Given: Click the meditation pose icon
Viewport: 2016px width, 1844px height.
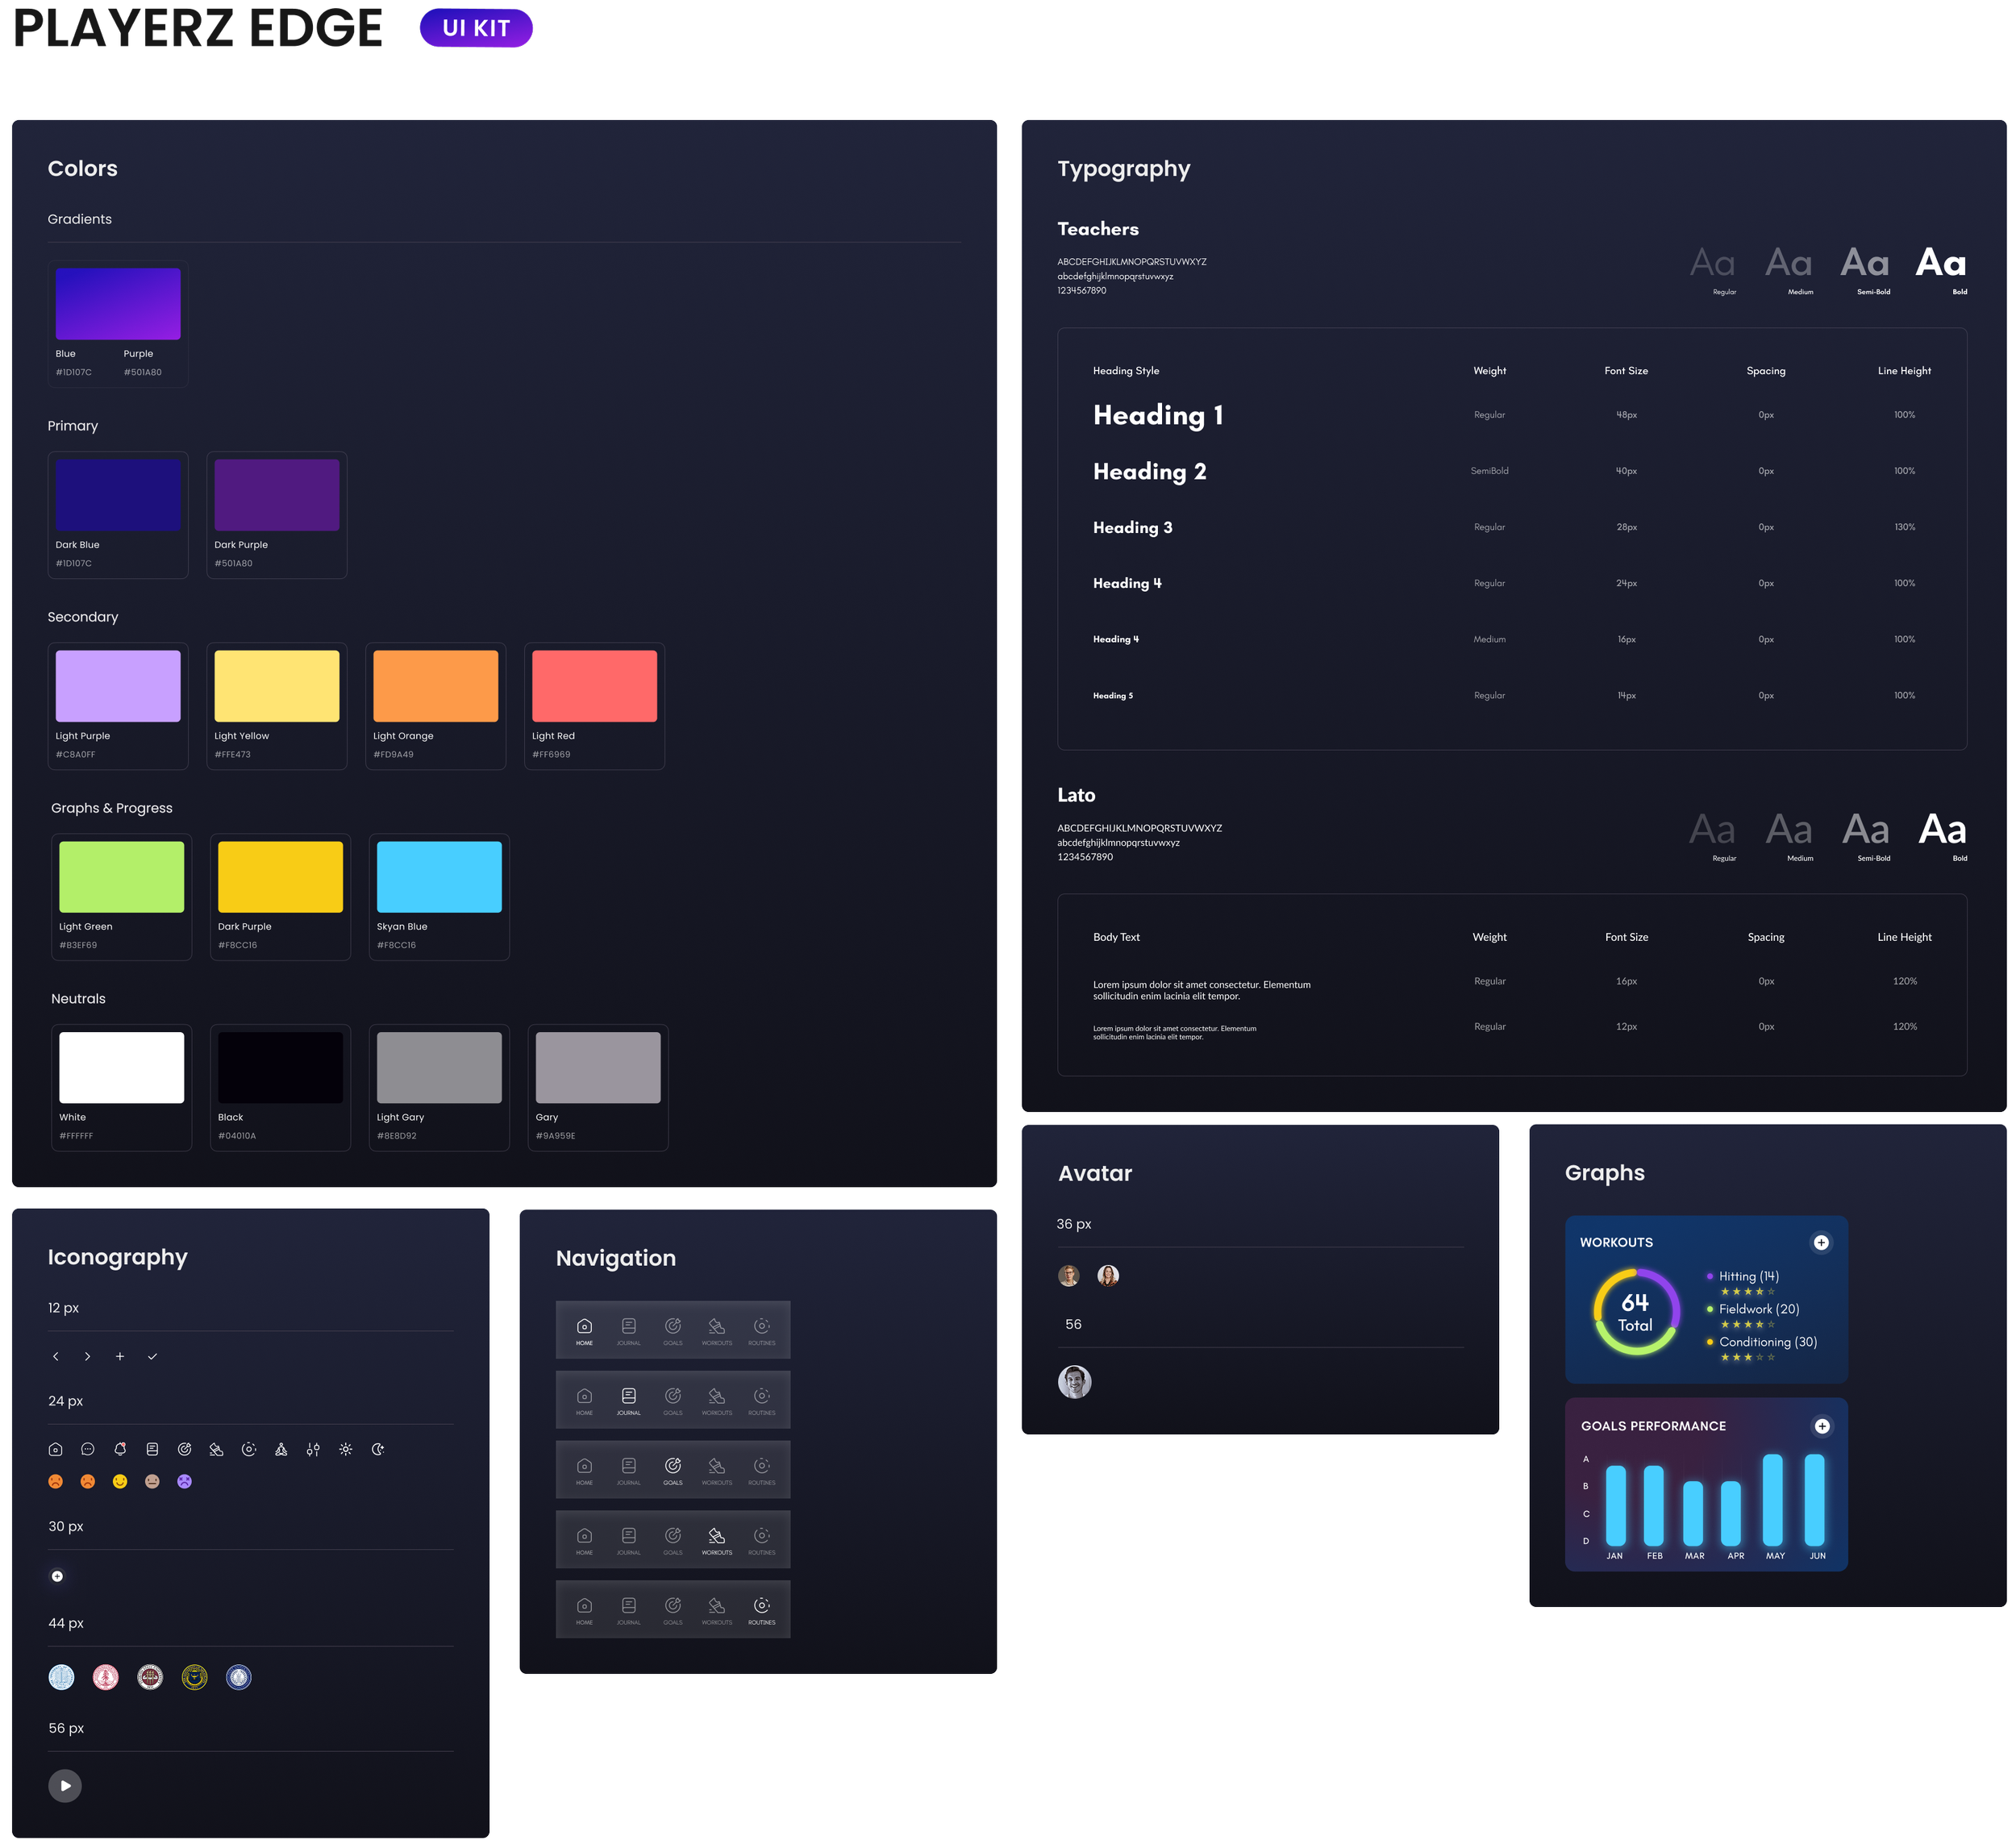Looking at the screenshot, I should [281, 1449].
